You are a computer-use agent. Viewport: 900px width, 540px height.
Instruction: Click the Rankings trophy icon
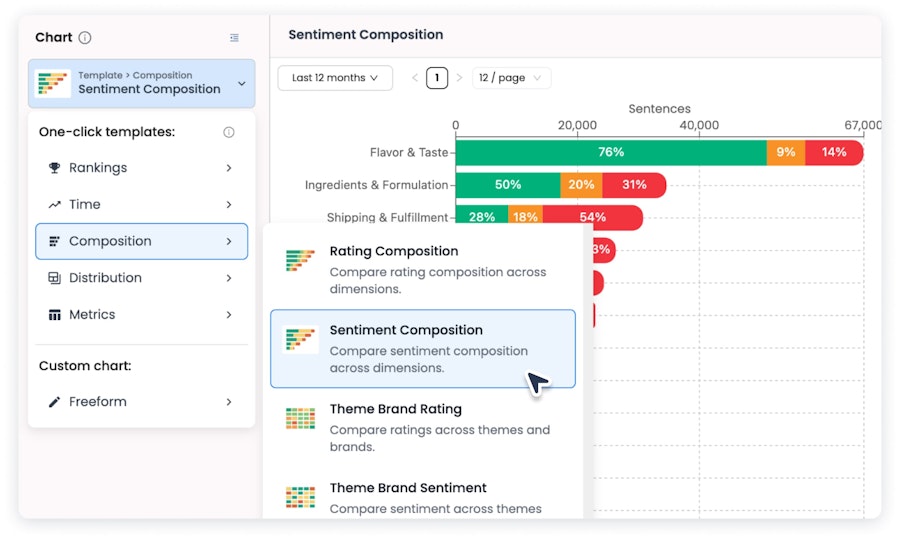click(x=55, y=168)
